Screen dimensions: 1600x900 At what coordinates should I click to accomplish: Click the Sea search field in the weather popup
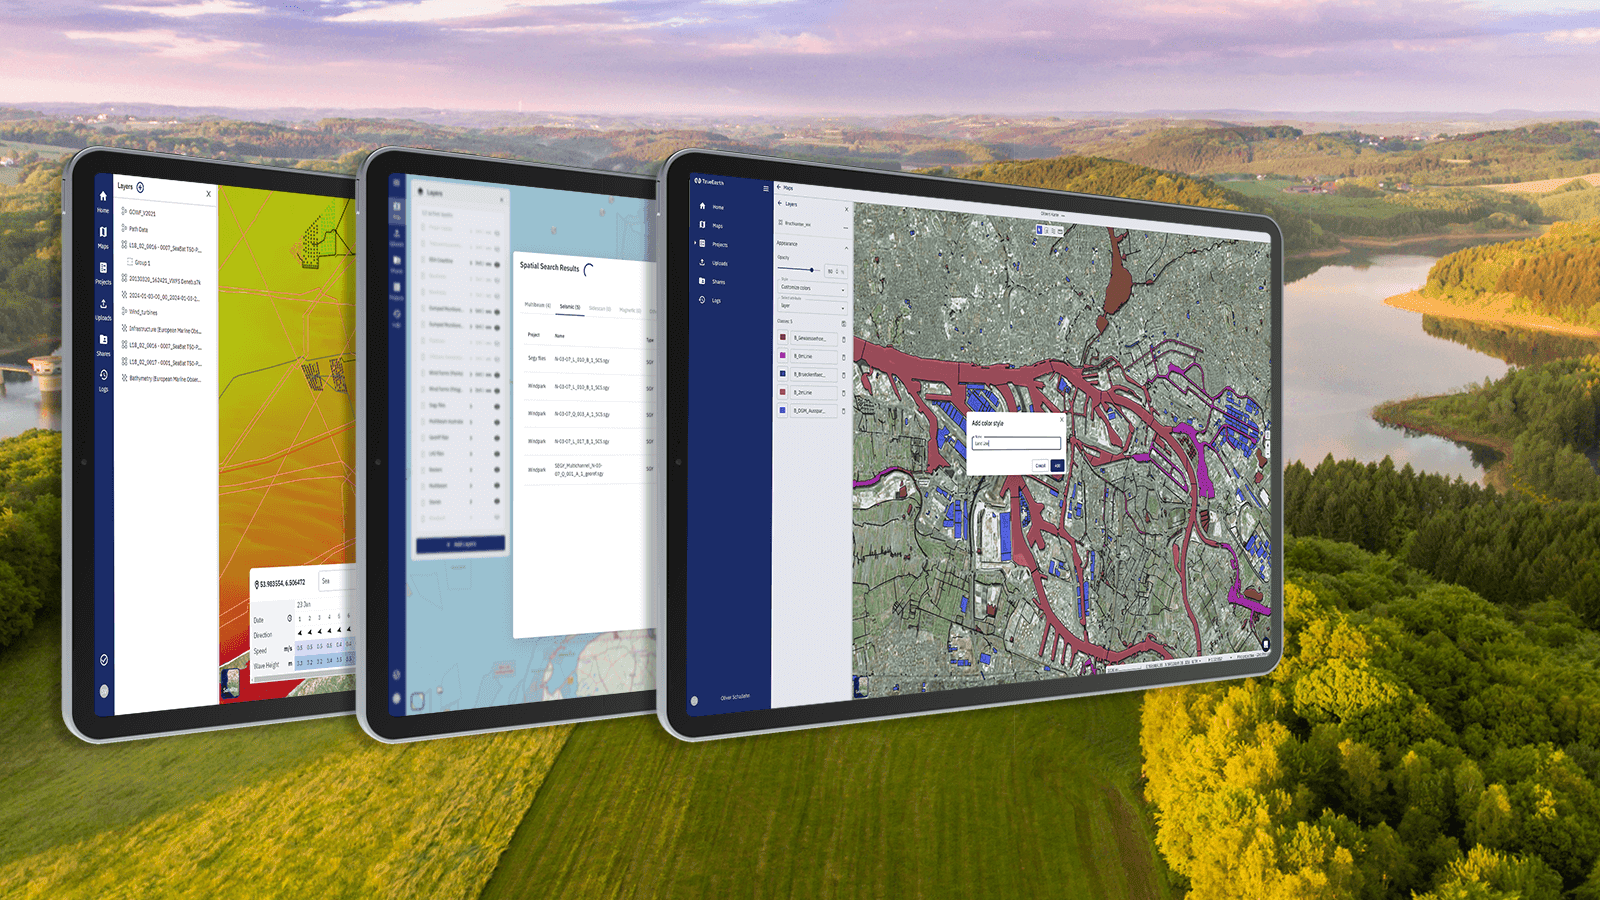coord(336,580)
